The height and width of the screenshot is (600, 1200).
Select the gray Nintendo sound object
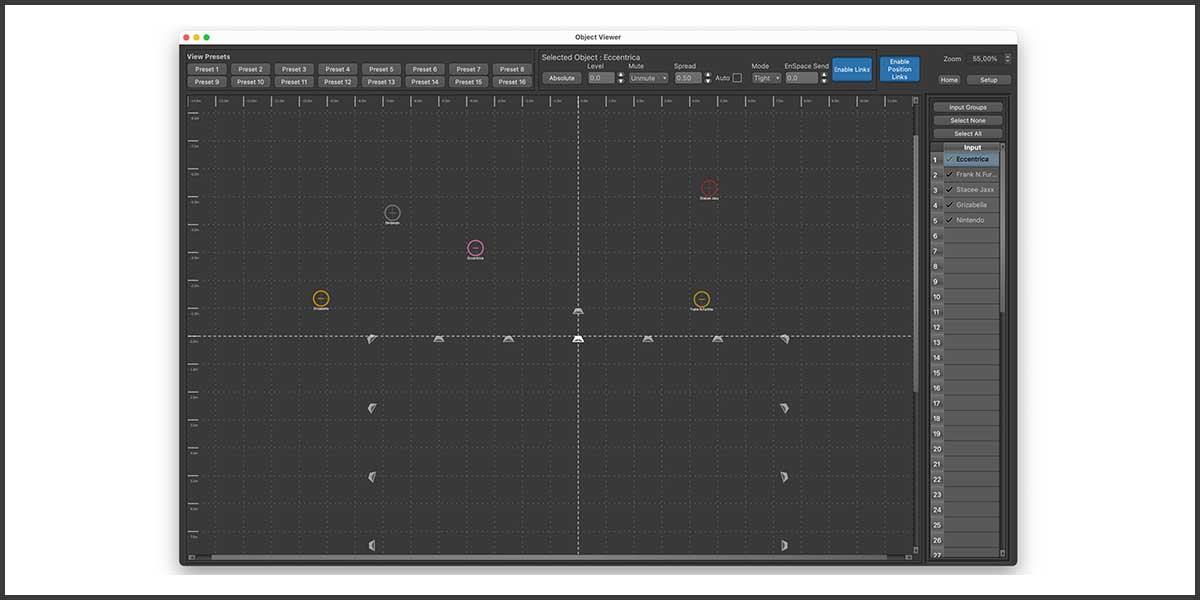coord(393,212)
